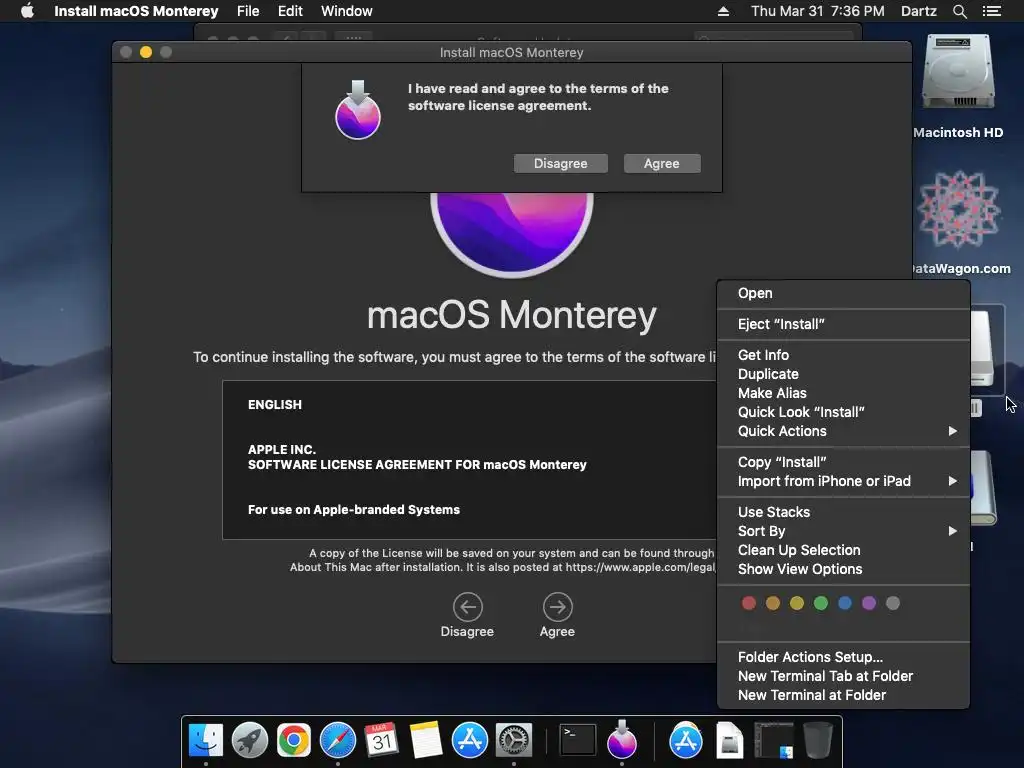The width and height of the screenshot is (1024, 768).
Task: Apply the blue tag color
Action: point(844,603)
